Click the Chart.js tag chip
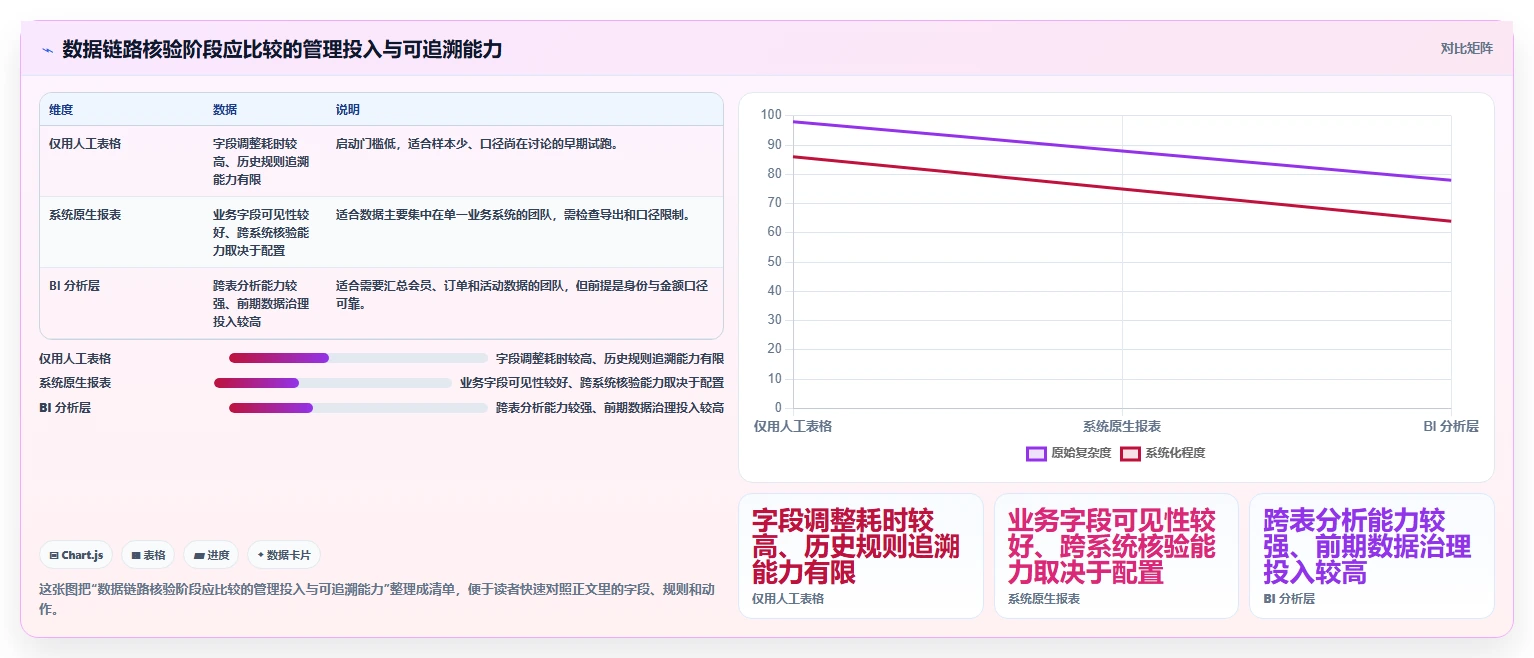Viewport: 1534px width, 658px height. (x=76, y=555)
